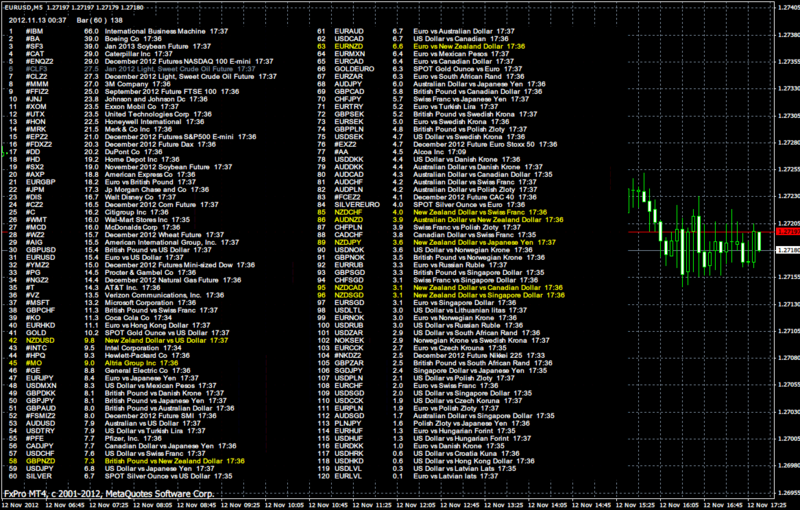This screenshot has height=510, width=800.
Task: Select the 'SILVEREURO' symbol
Action: [x=357, y=205]
